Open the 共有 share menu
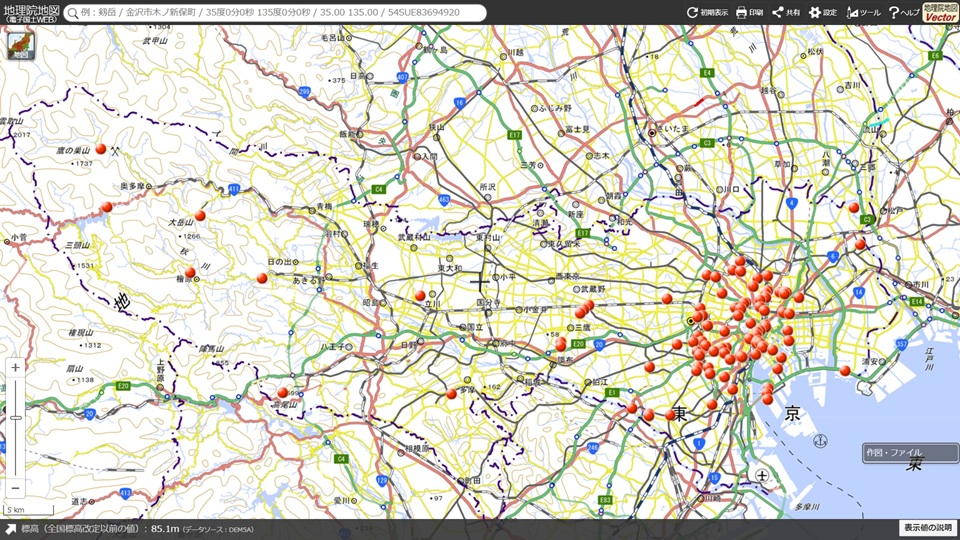Image resolution: width=960 pixels, height=540 pixels. click(785, 13)
